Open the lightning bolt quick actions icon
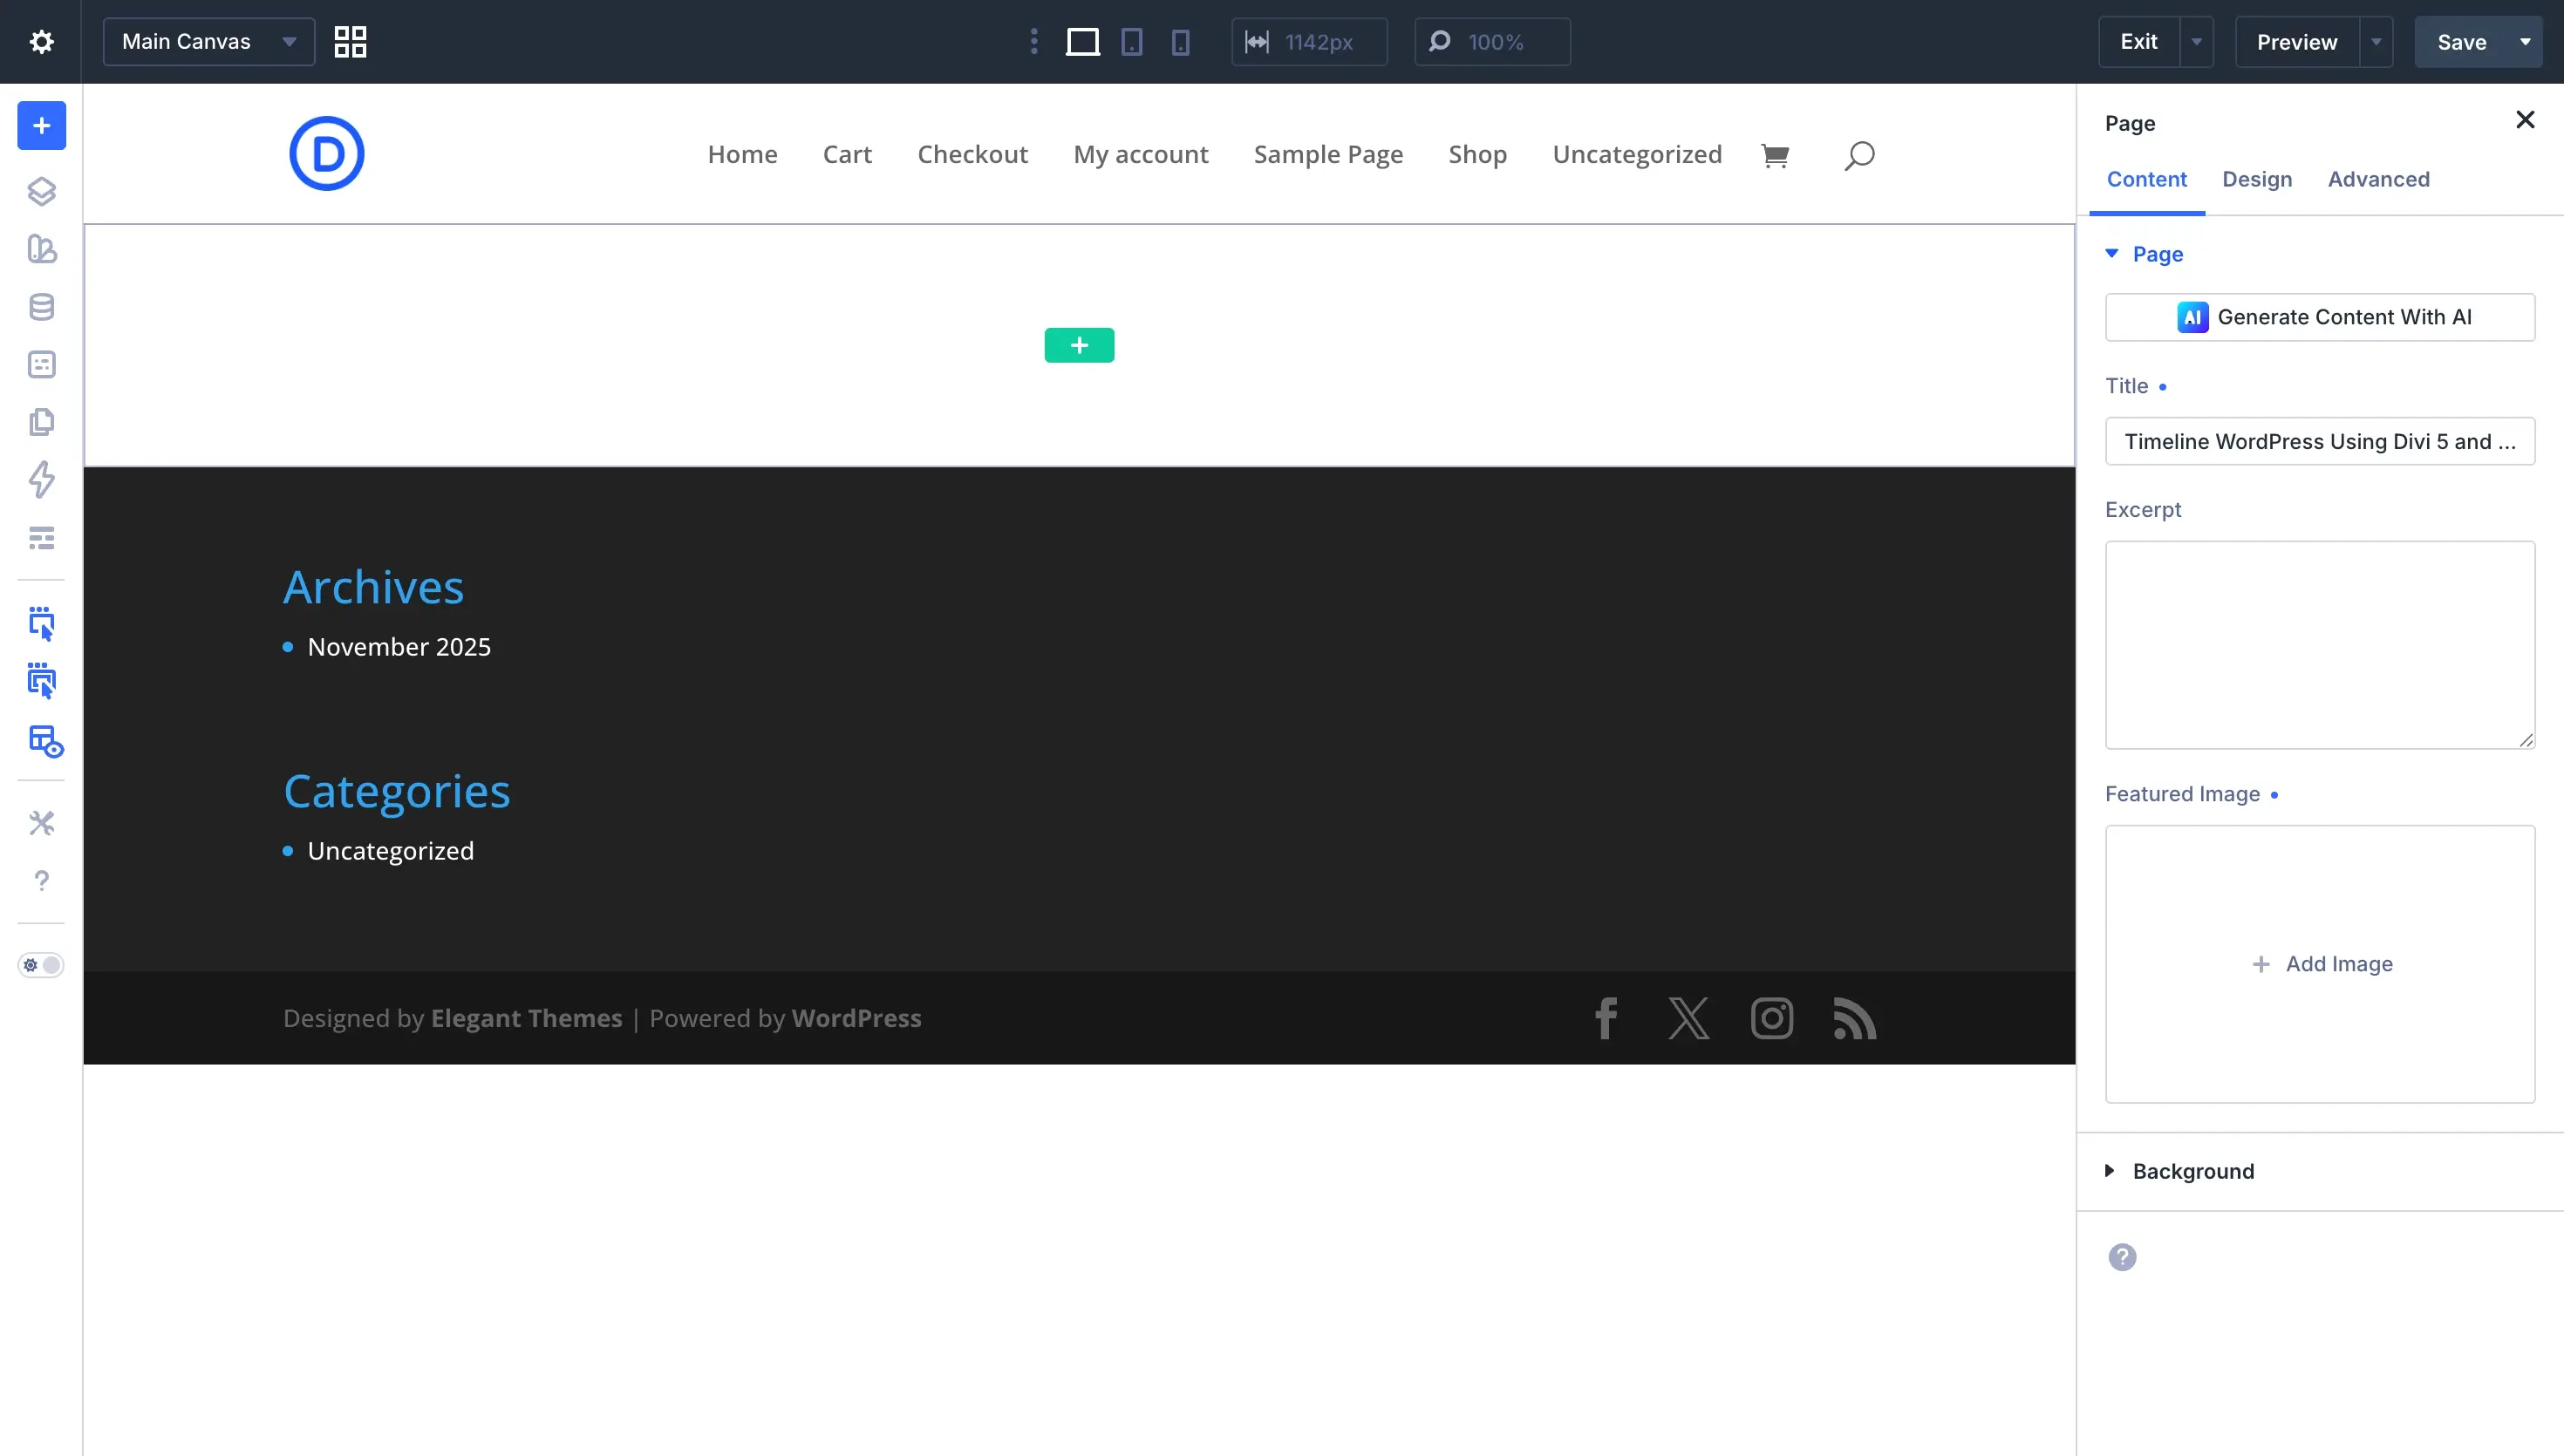Viewport: 2564px width, 1456px height. pyautogui.click(x=41, y=480)
